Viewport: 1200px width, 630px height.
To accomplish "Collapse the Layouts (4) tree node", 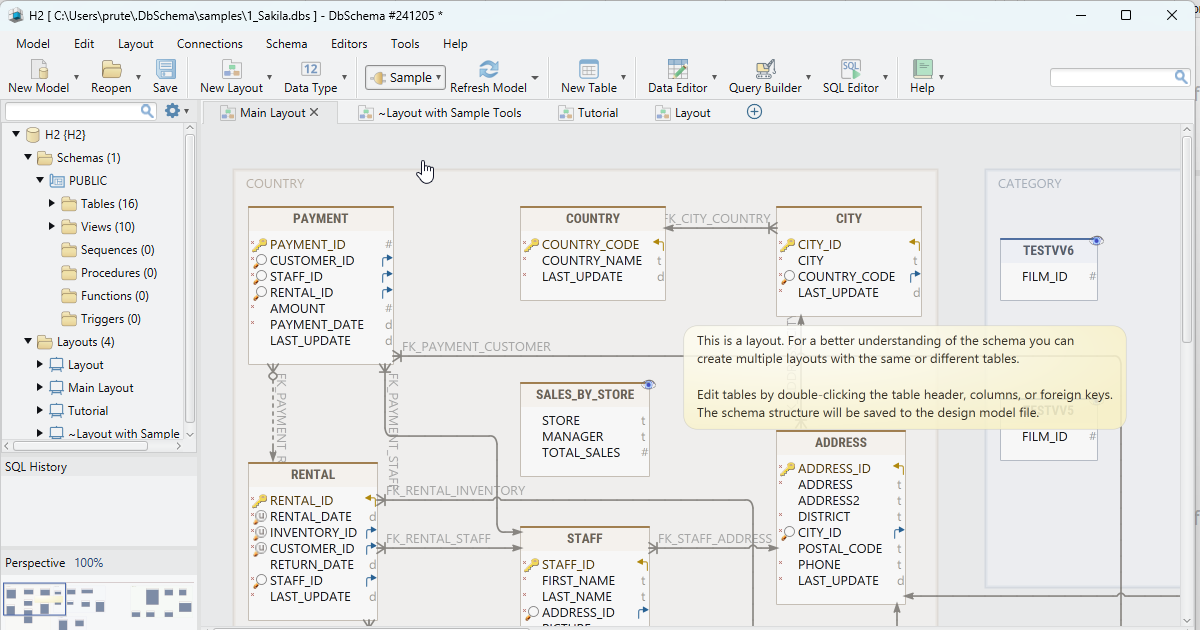I will [28, 341].
